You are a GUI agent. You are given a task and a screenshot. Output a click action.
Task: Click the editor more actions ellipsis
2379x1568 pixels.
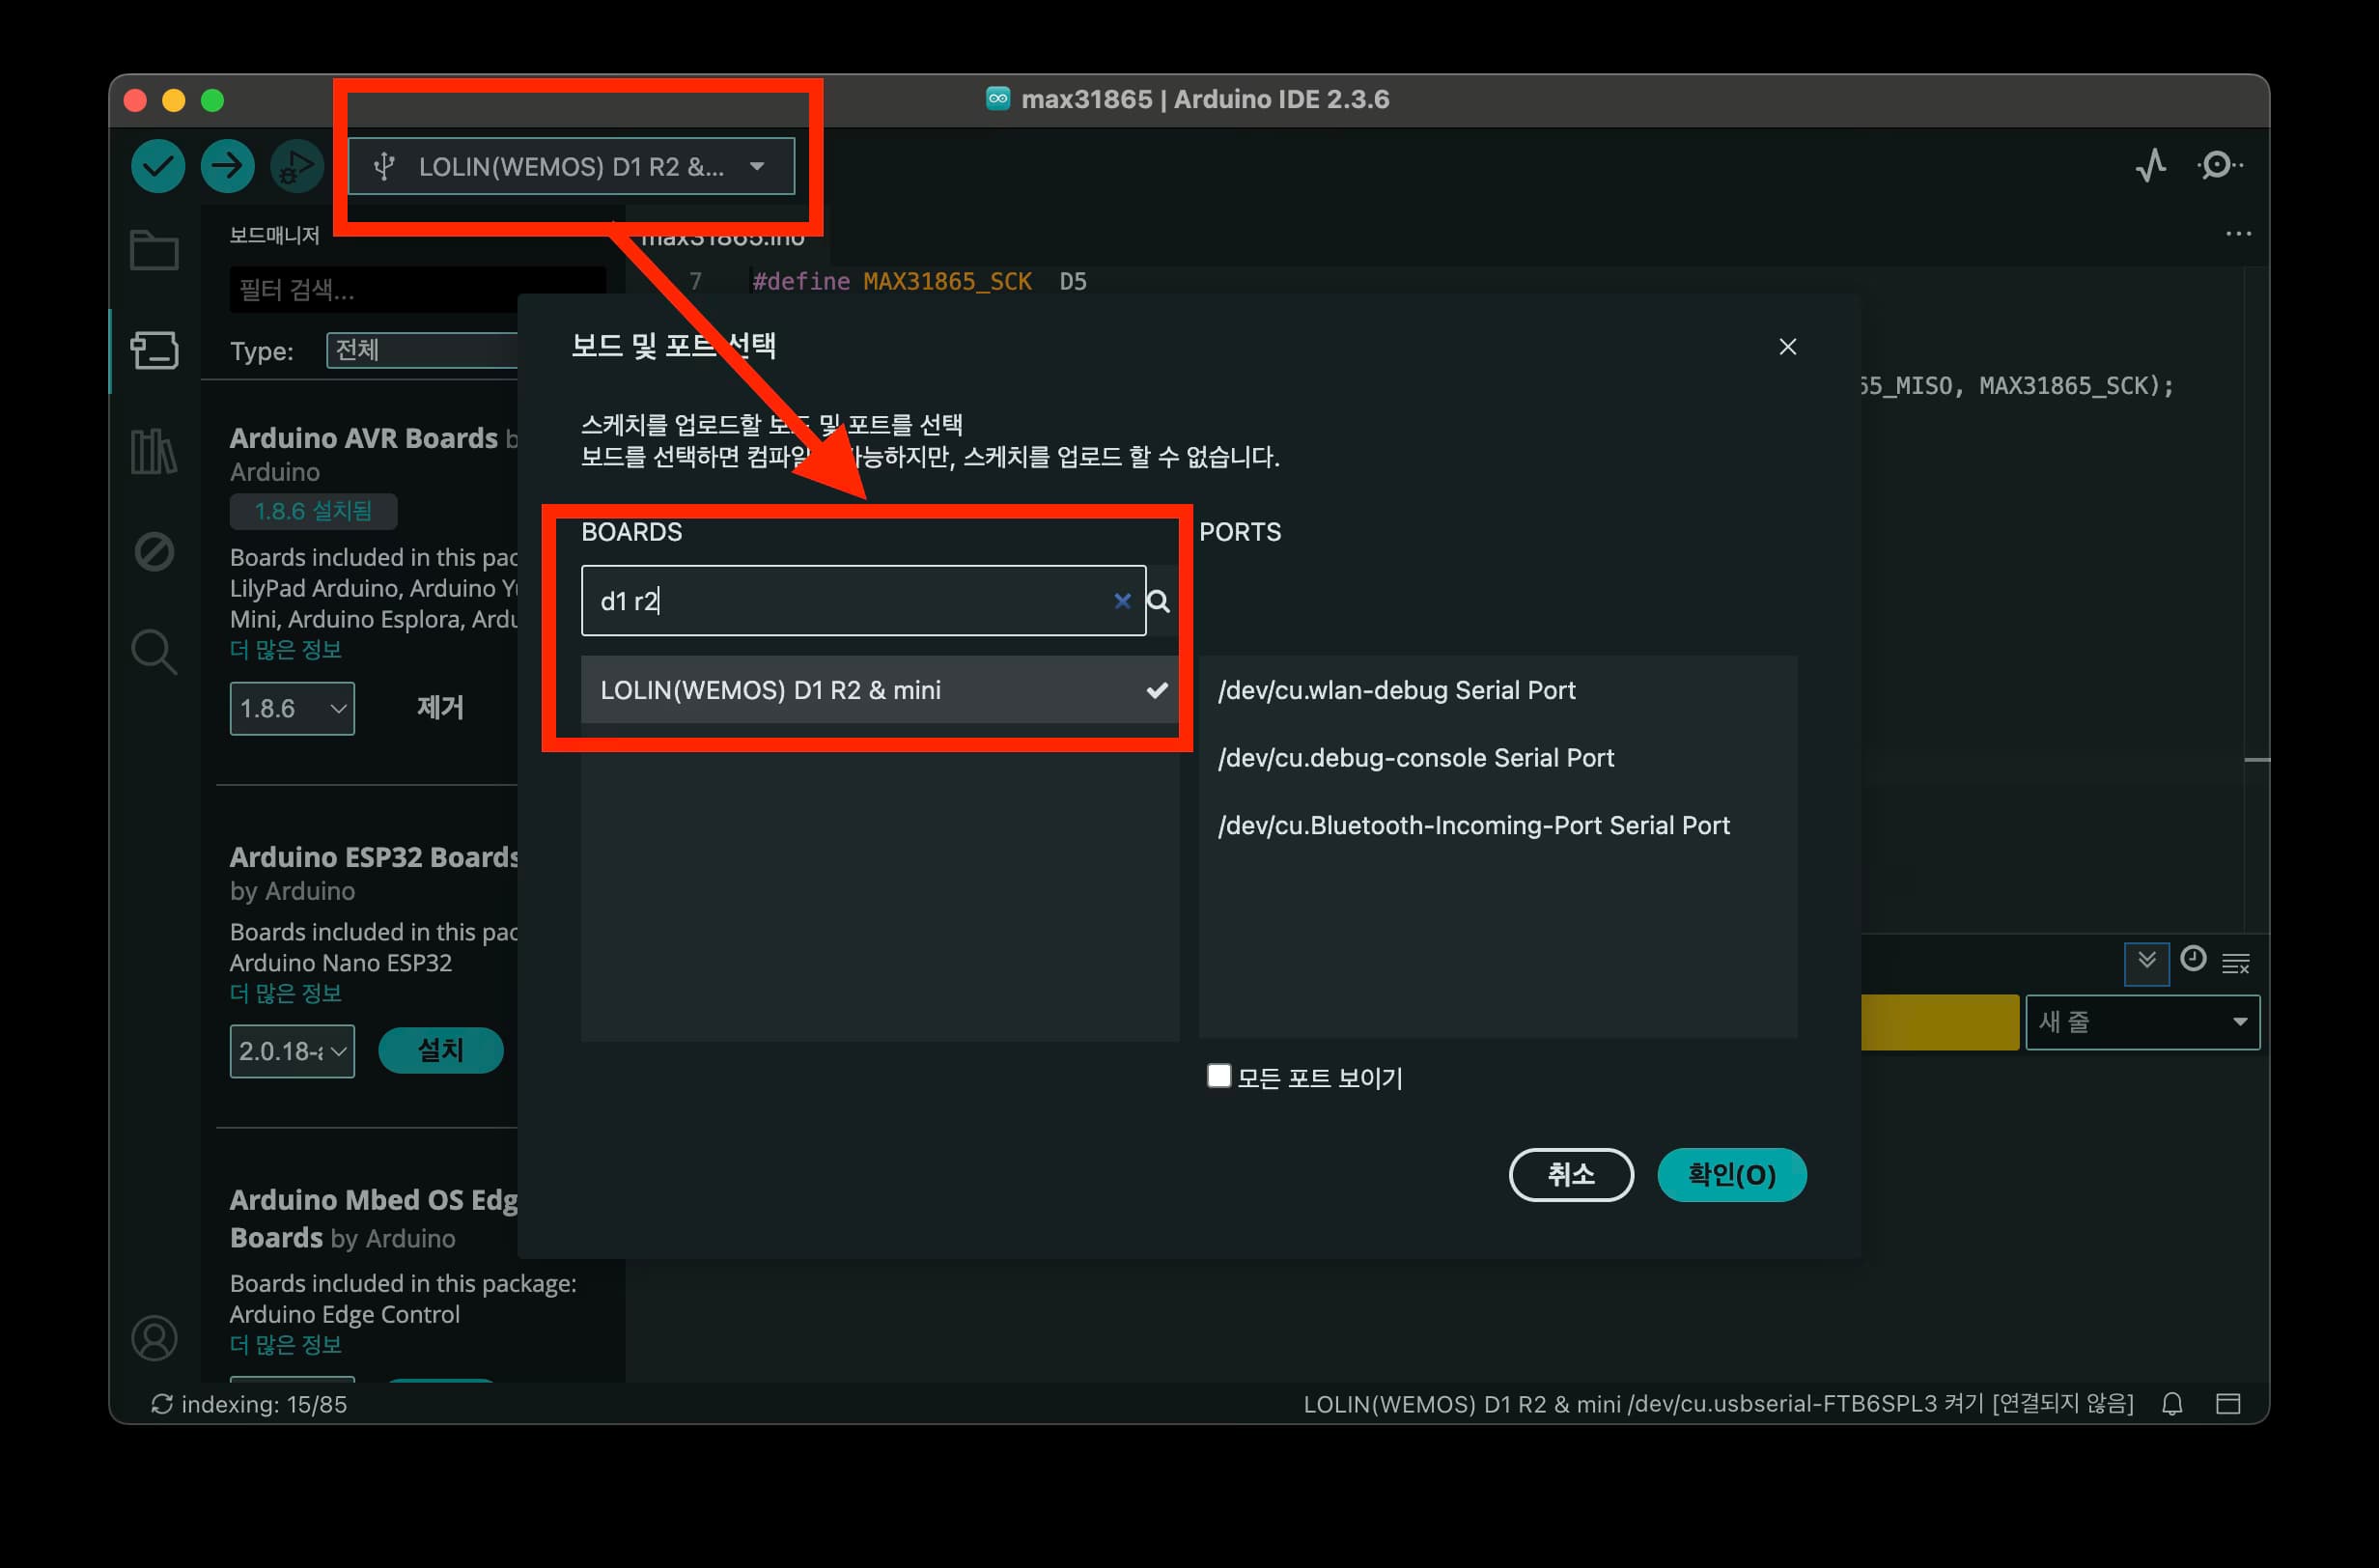point(2238,234)
